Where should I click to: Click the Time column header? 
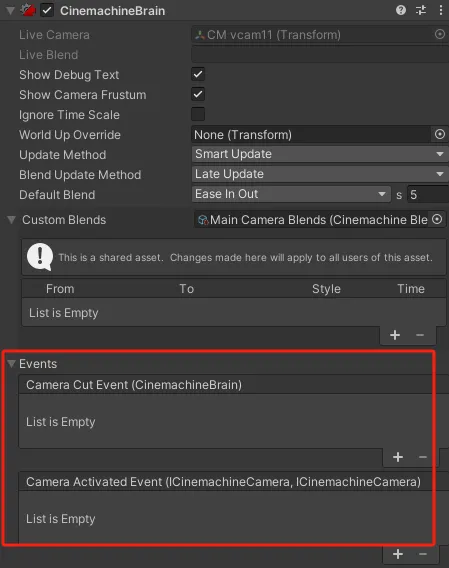(x=411, y=289)
